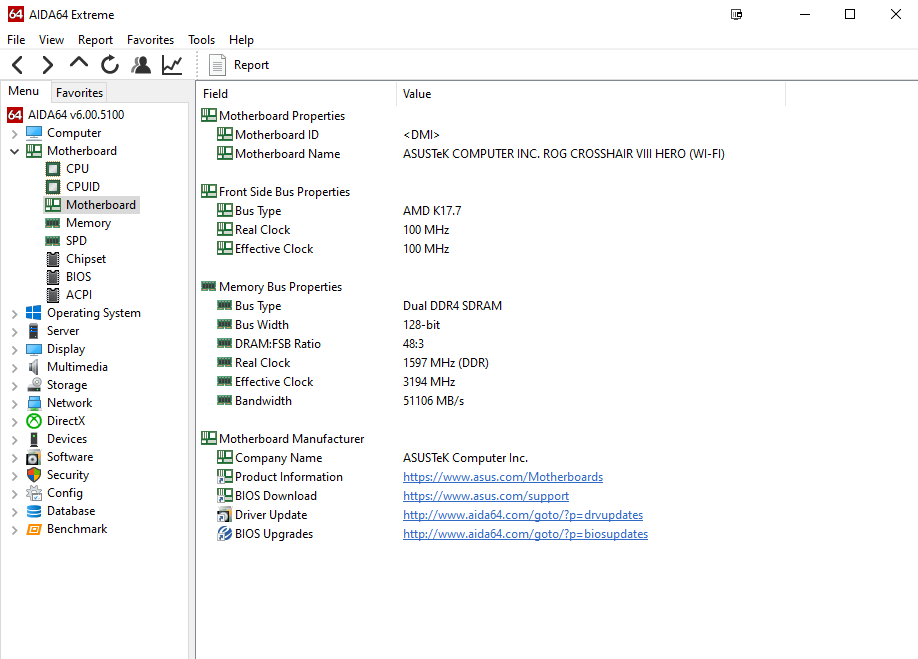Click the up-level arrow toolbar icon
Viewport: 918px width, 659px height.
click(x=78, y=63)
